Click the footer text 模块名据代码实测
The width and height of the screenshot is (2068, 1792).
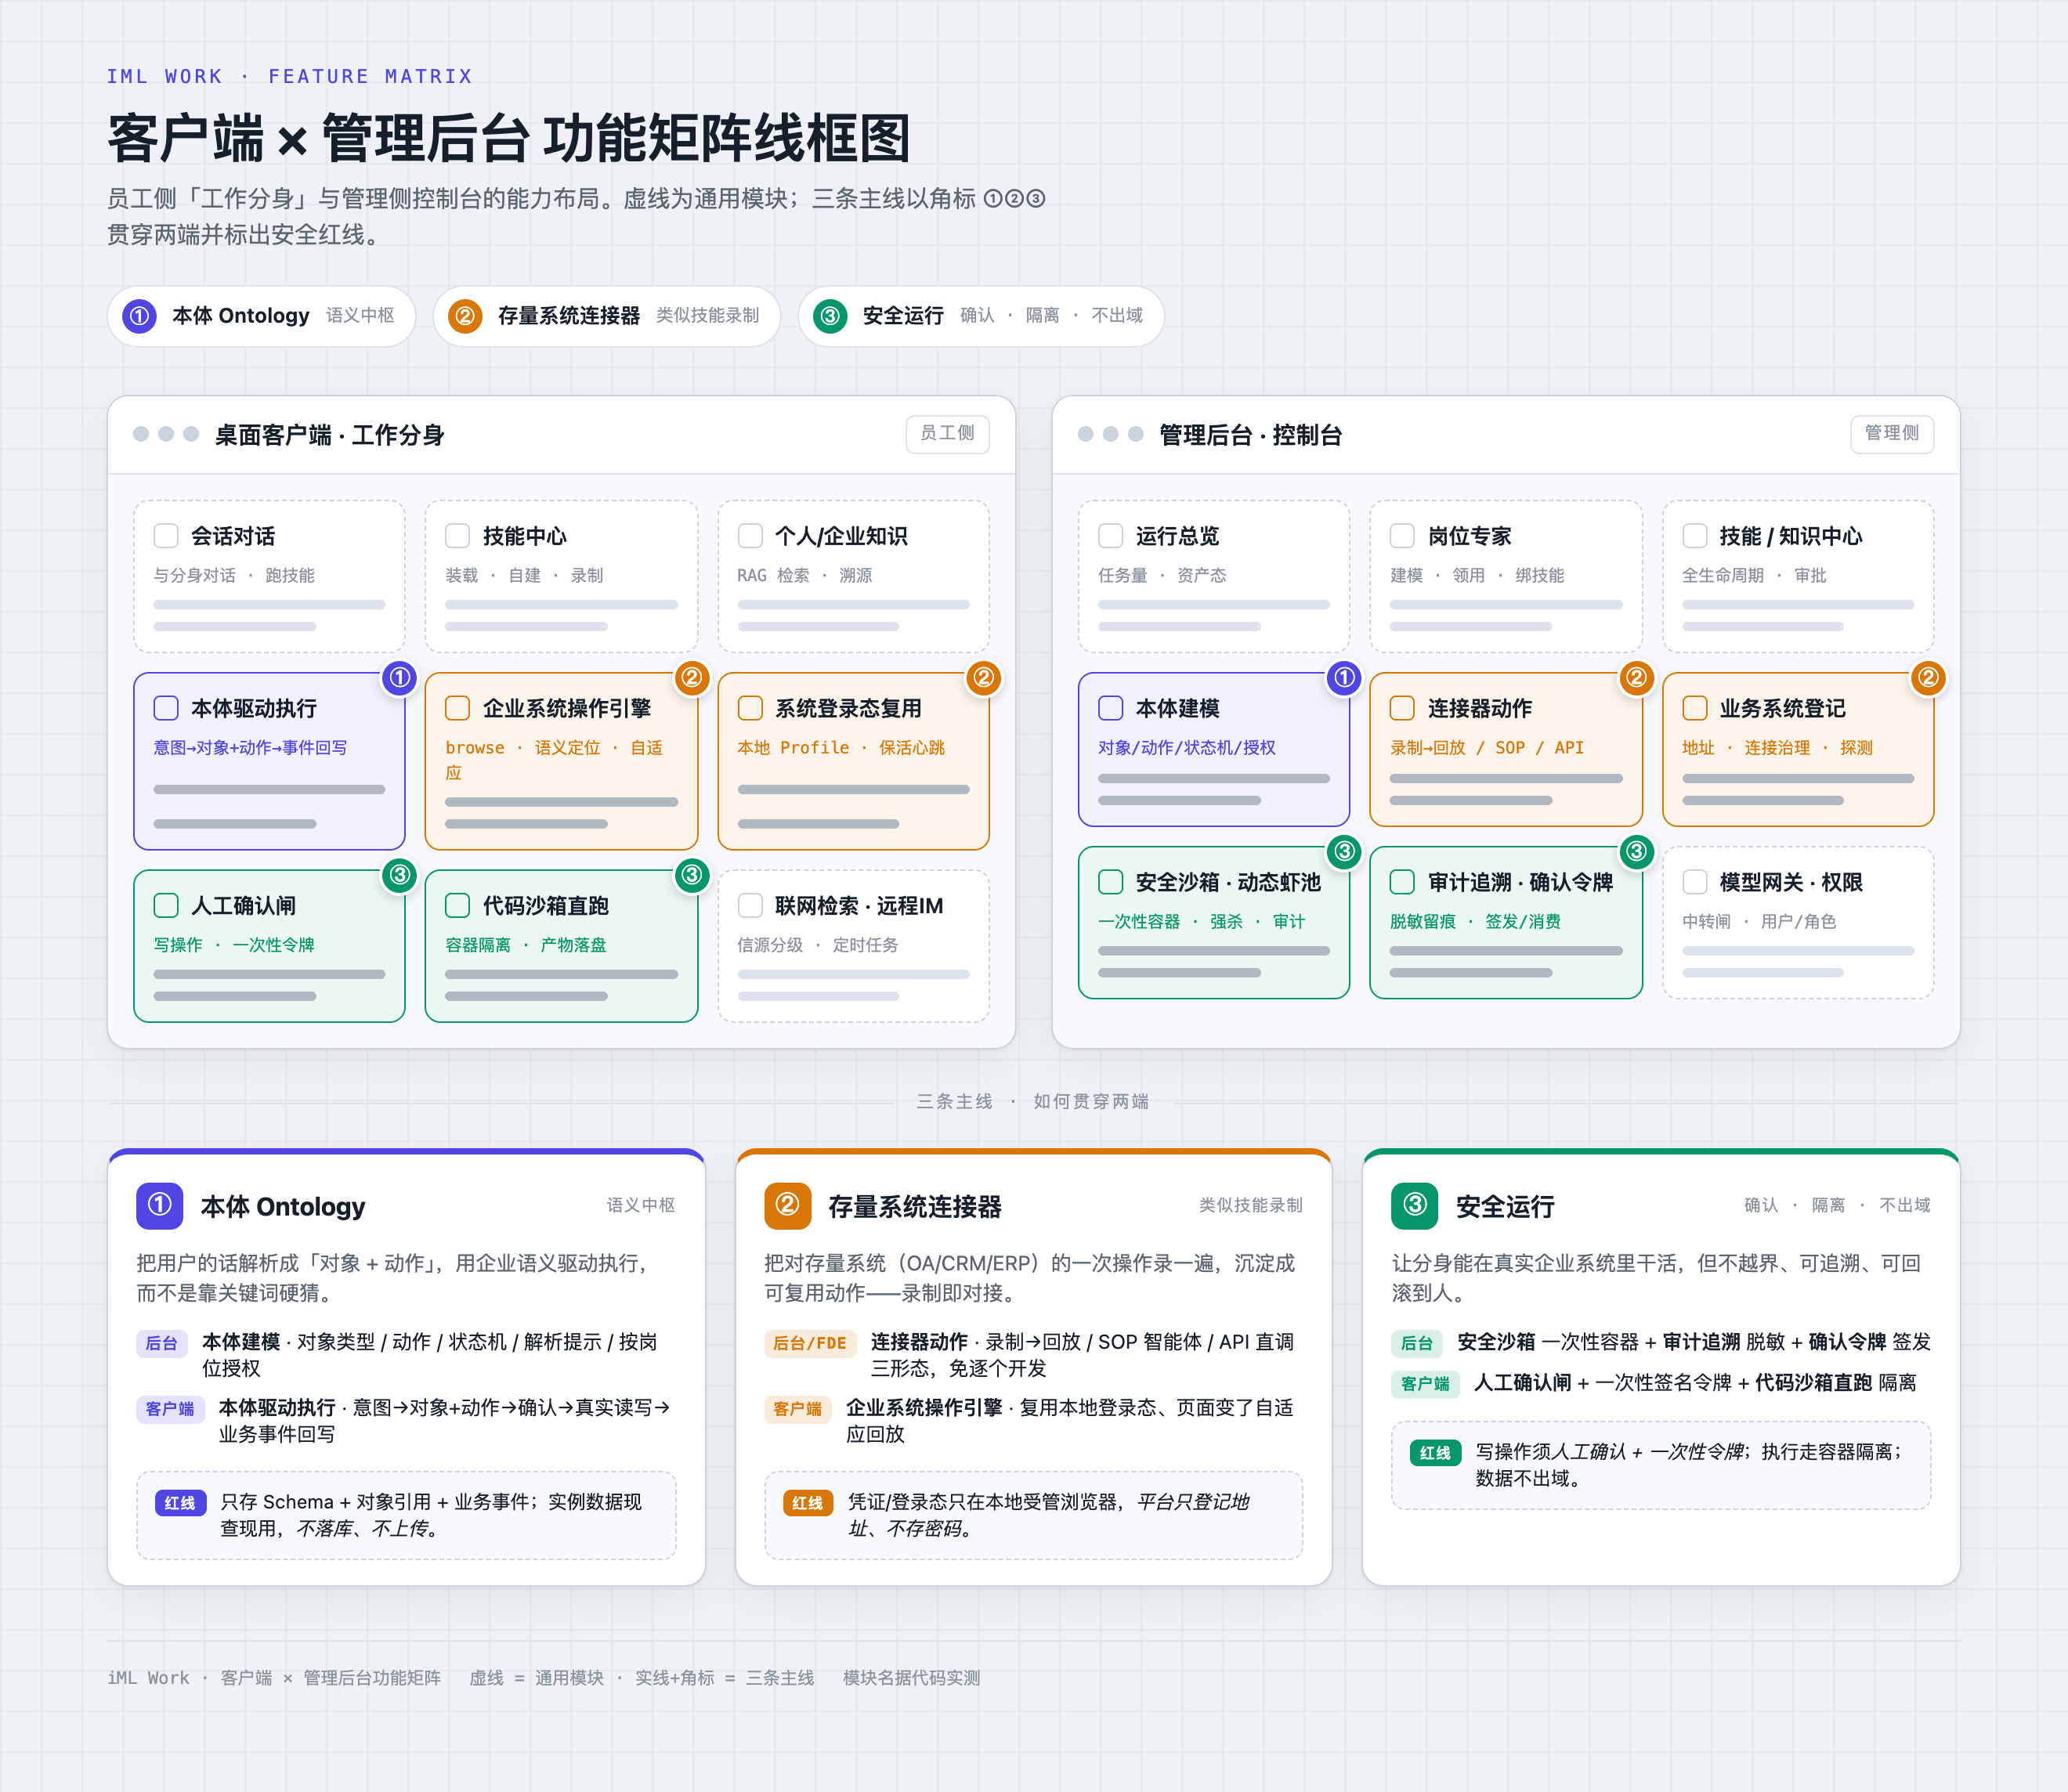(x=911, y=1678)
